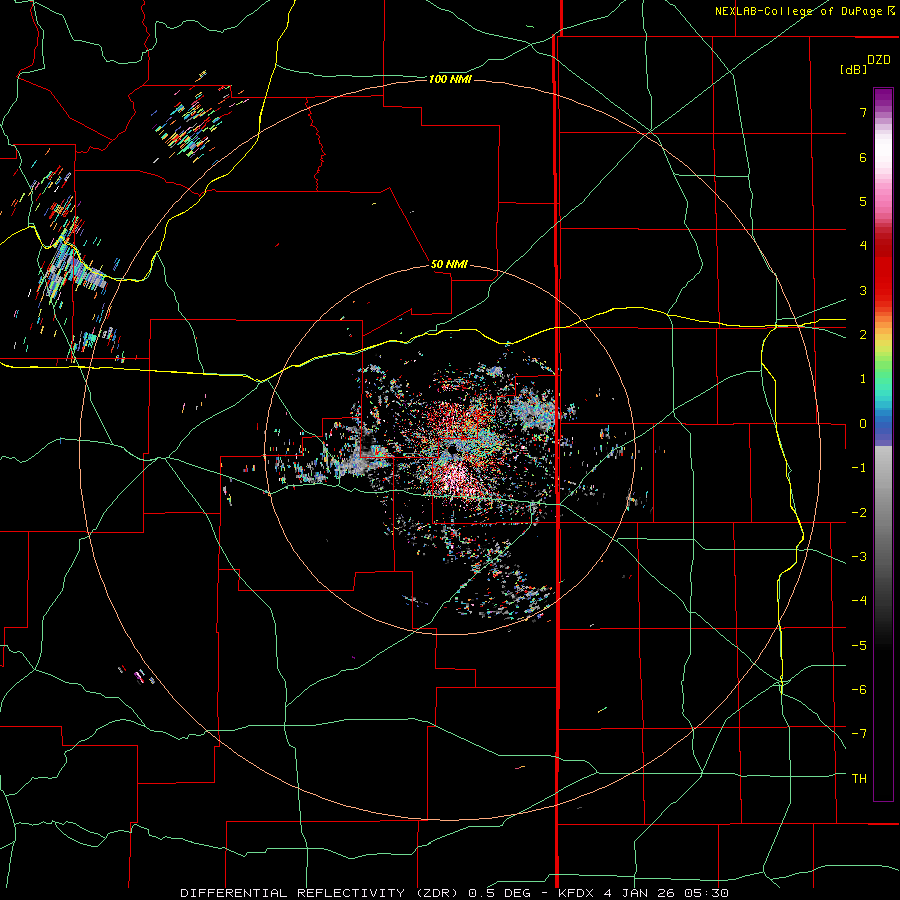
Task: Click the -4 value on the color scale
Action: coord(859,601)
